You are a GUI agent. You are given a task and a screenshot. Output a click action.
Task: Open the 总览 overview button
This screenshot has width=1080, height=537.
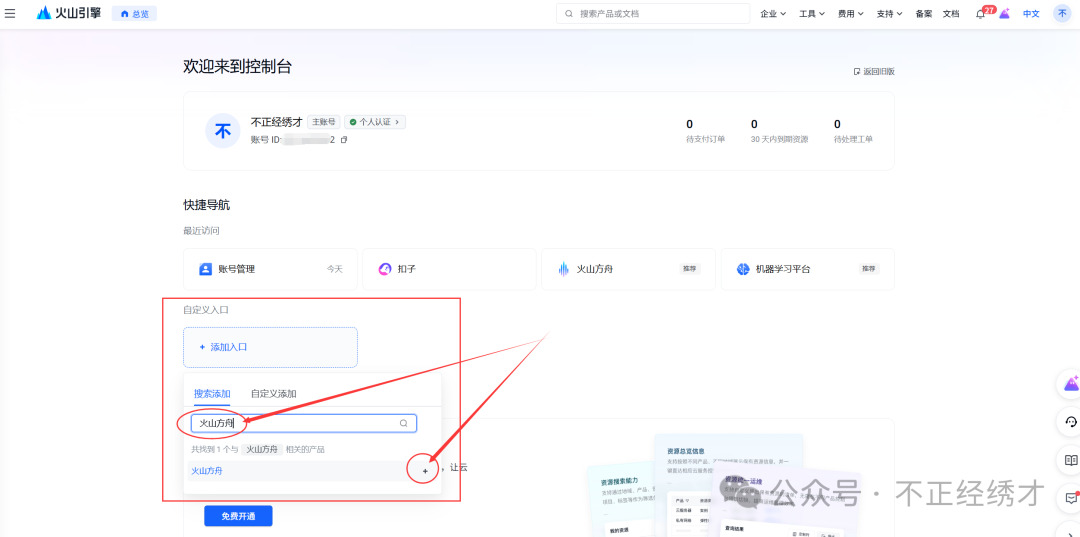coord(134,14)
